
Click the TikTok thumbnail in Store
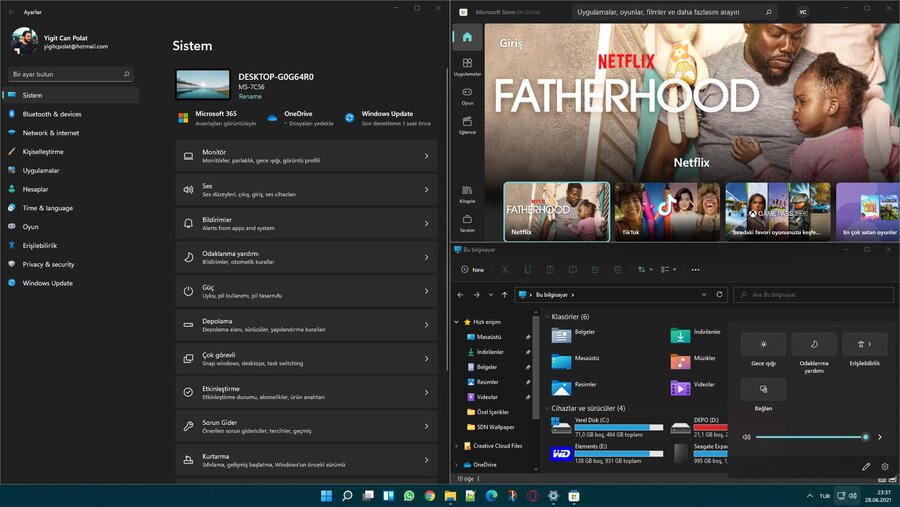pyautogui.click(x=666, y=211)
